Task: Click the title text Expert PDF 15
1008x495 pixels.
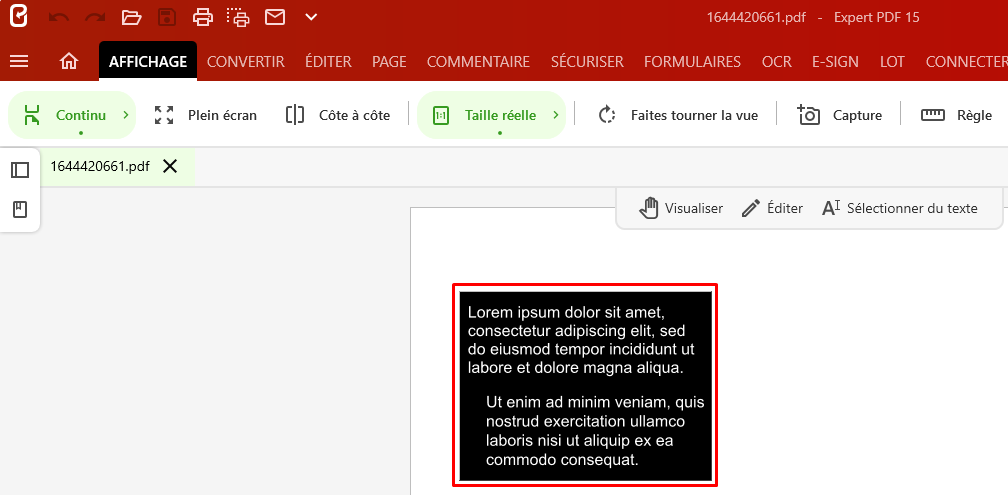Action: (x=877, y=17)
